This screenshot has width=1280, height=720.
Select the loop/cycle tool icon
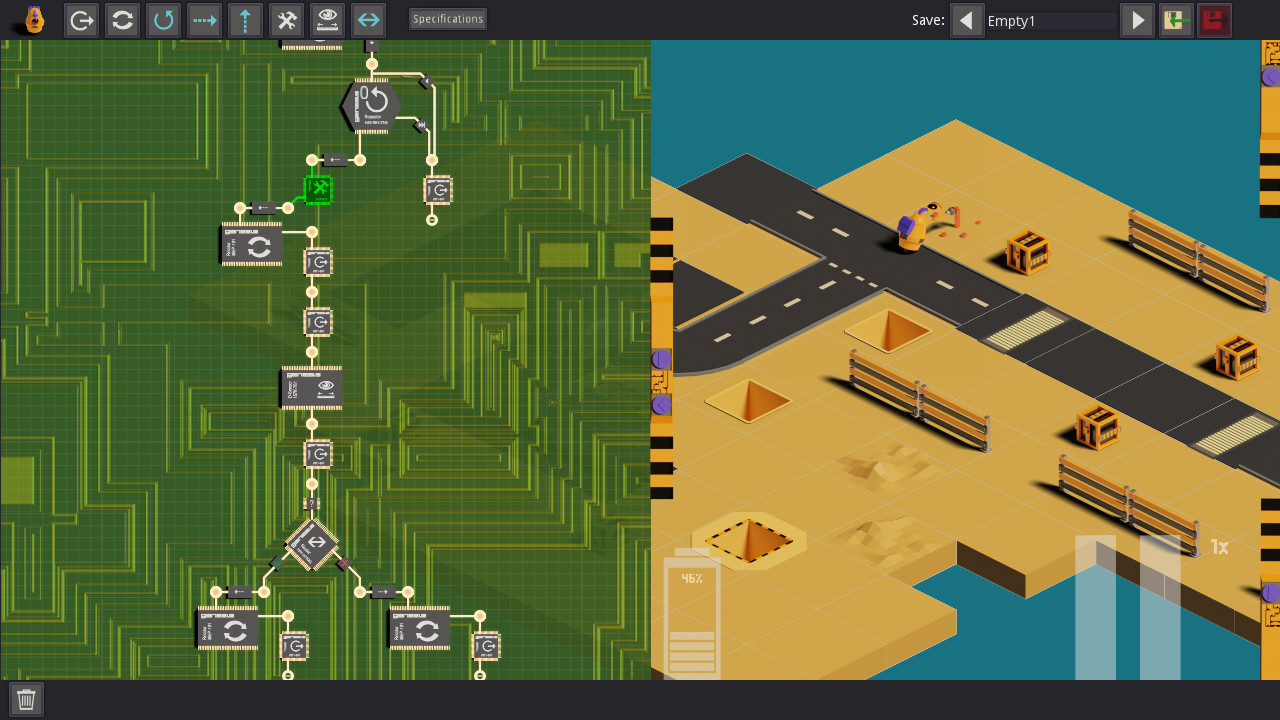[x=122, y=19]
